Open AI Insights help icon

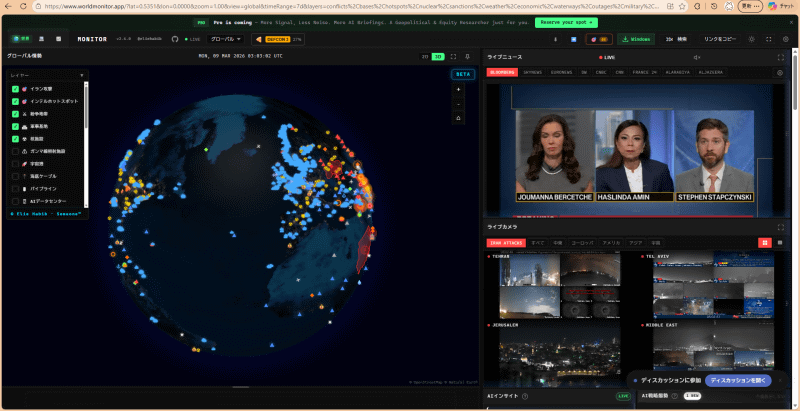[x=525, y=396]
